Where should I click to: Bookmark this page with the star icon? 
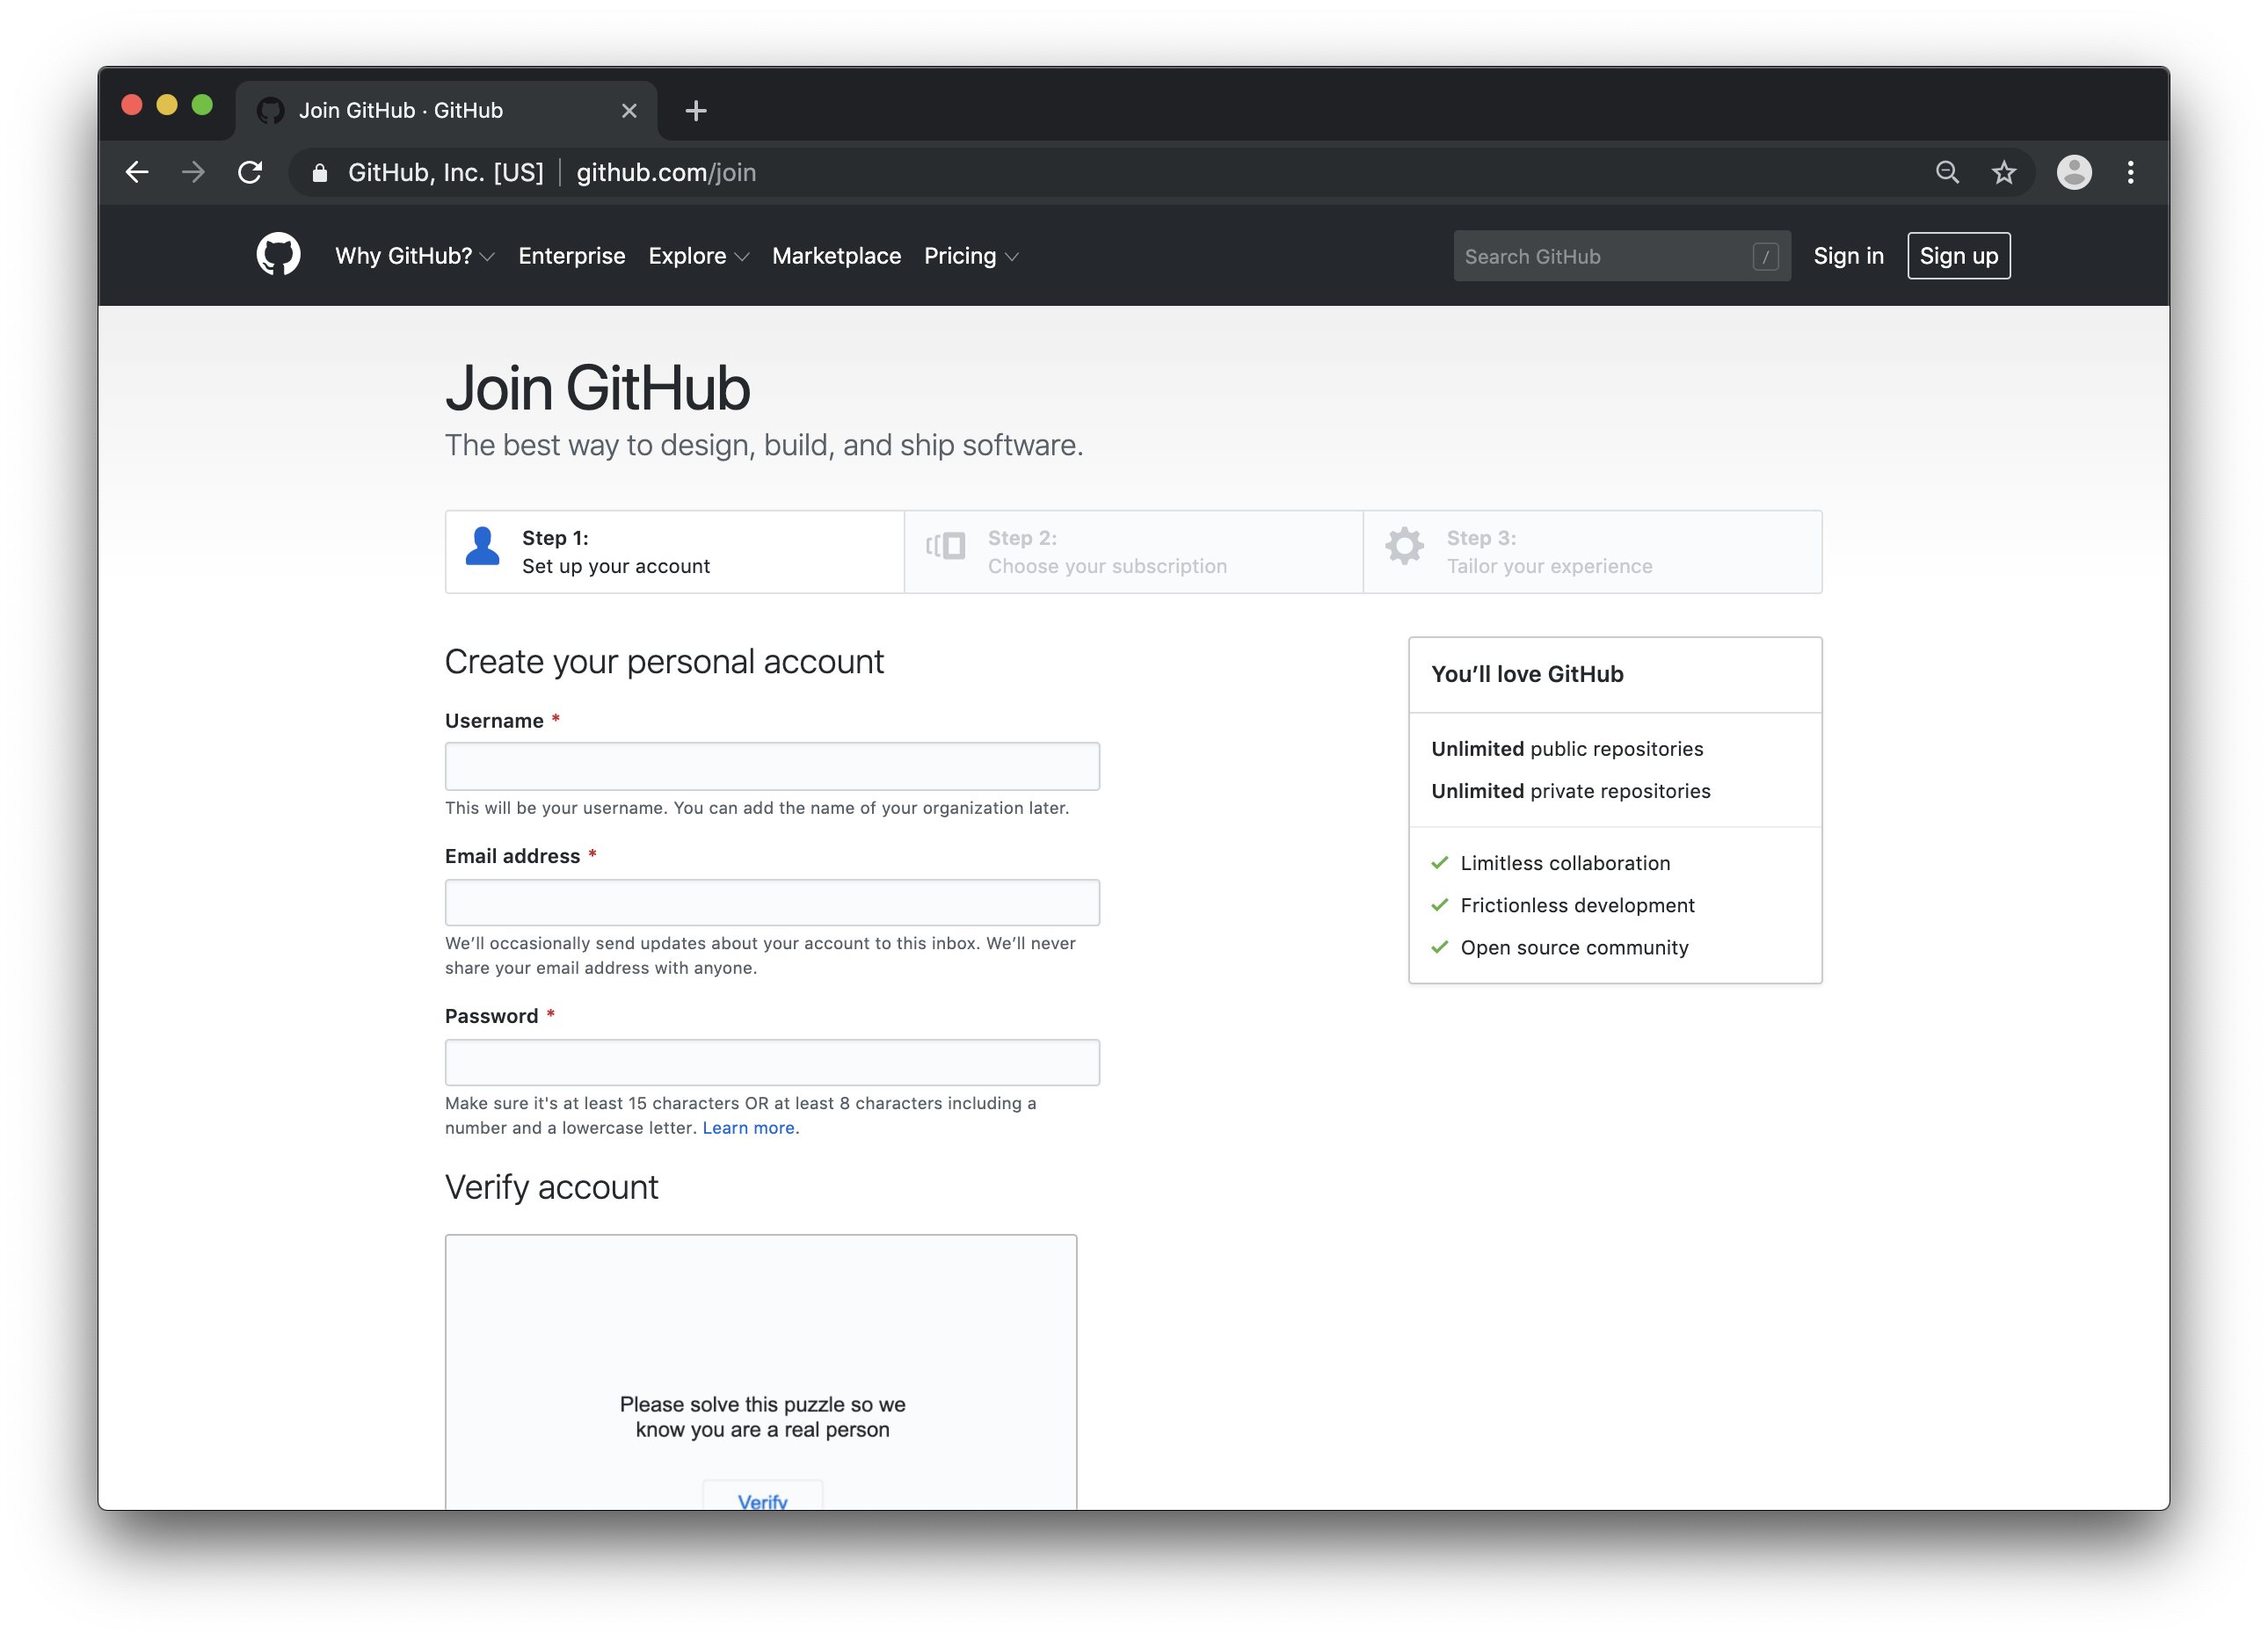click(2003, 172)
